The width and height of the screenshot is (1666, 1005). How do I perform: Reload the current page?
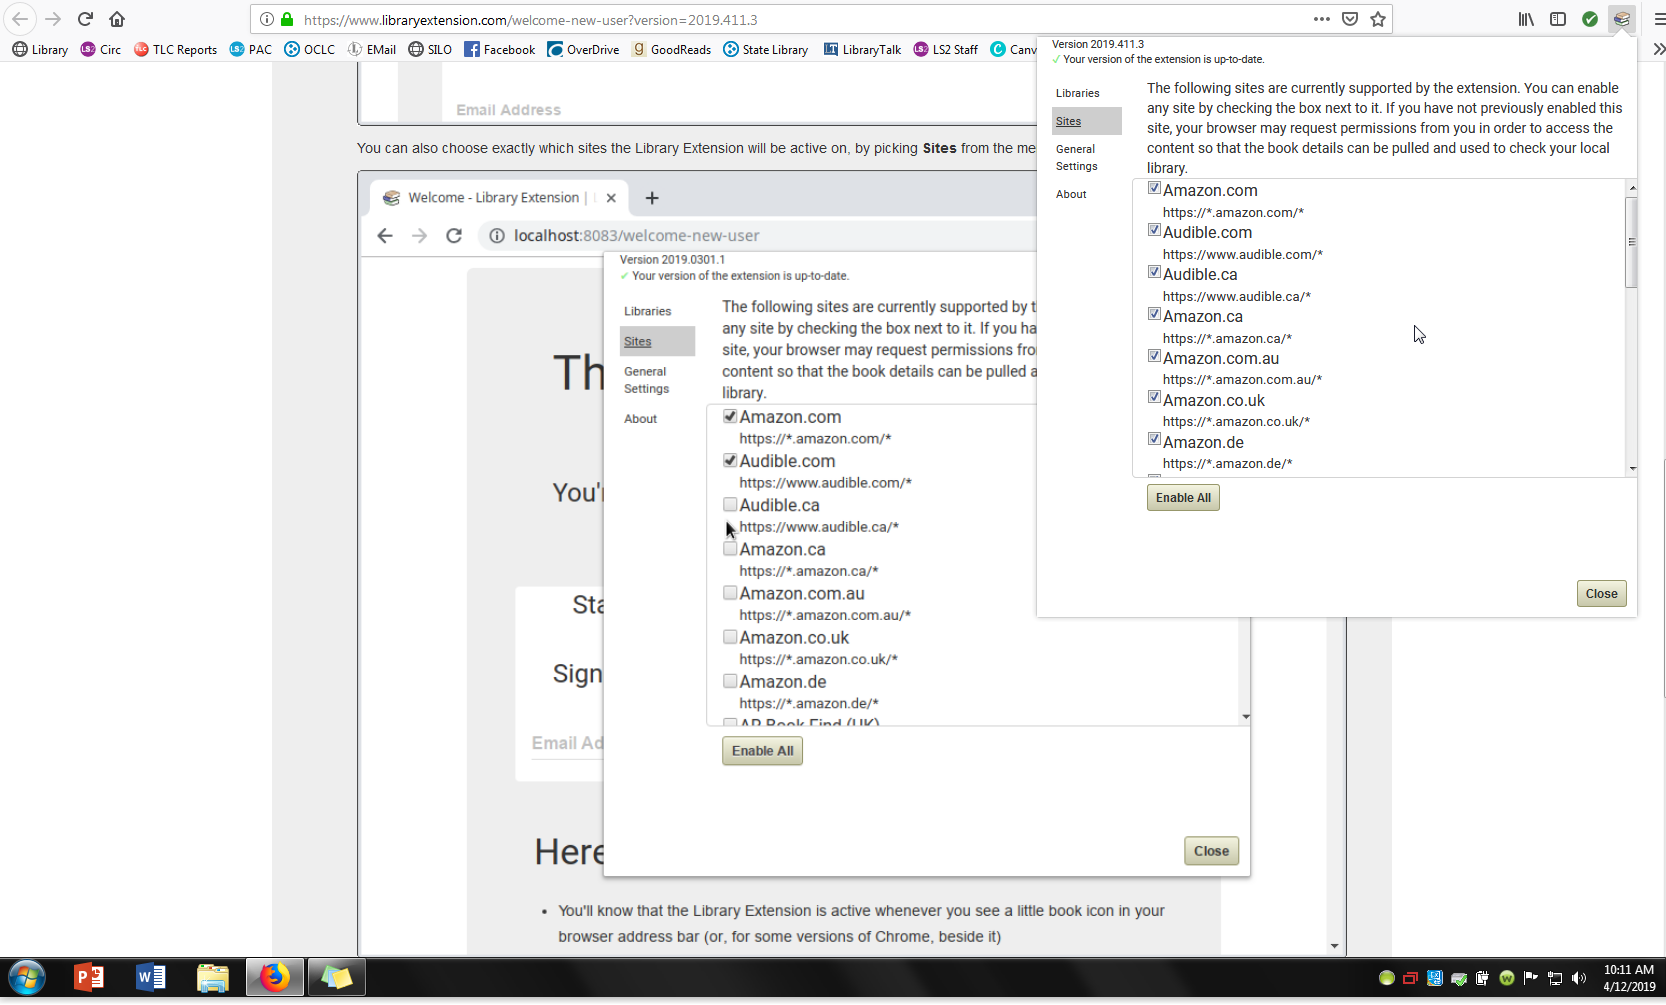coord(85,19)
